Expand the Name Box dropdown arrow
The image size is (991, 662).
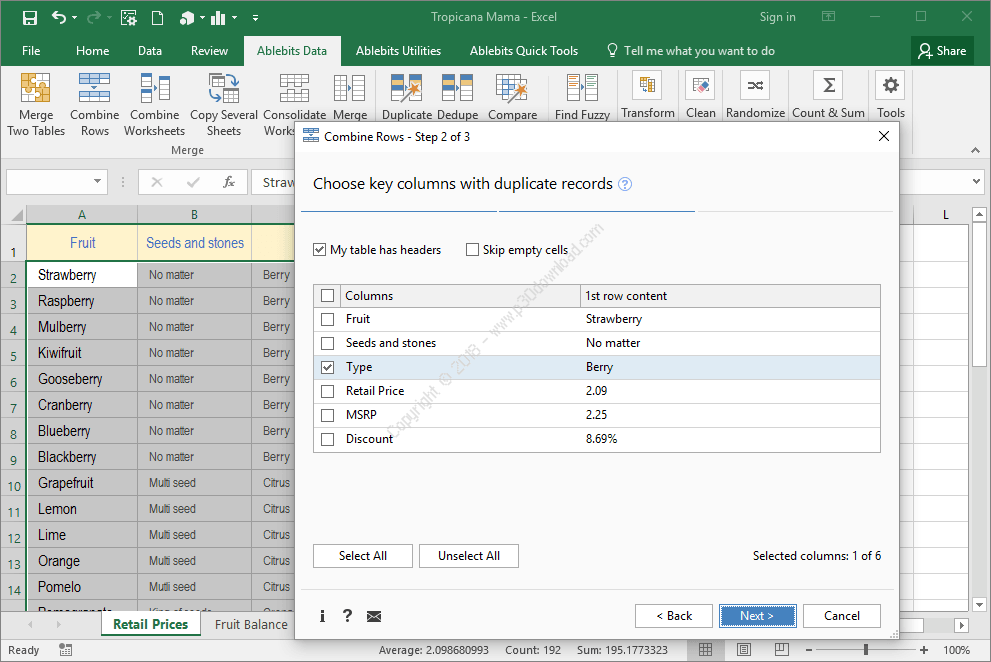[98, 182]
